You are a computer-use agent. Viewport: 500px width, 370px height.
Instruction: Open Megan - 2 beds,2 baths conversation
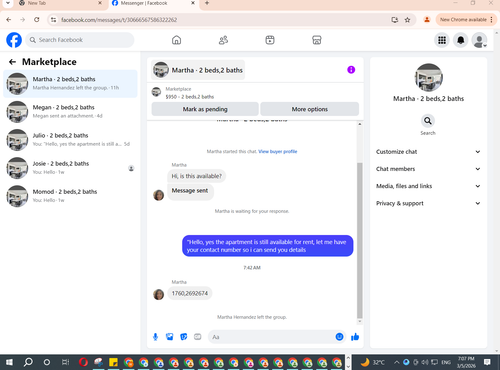pos(70,112)
